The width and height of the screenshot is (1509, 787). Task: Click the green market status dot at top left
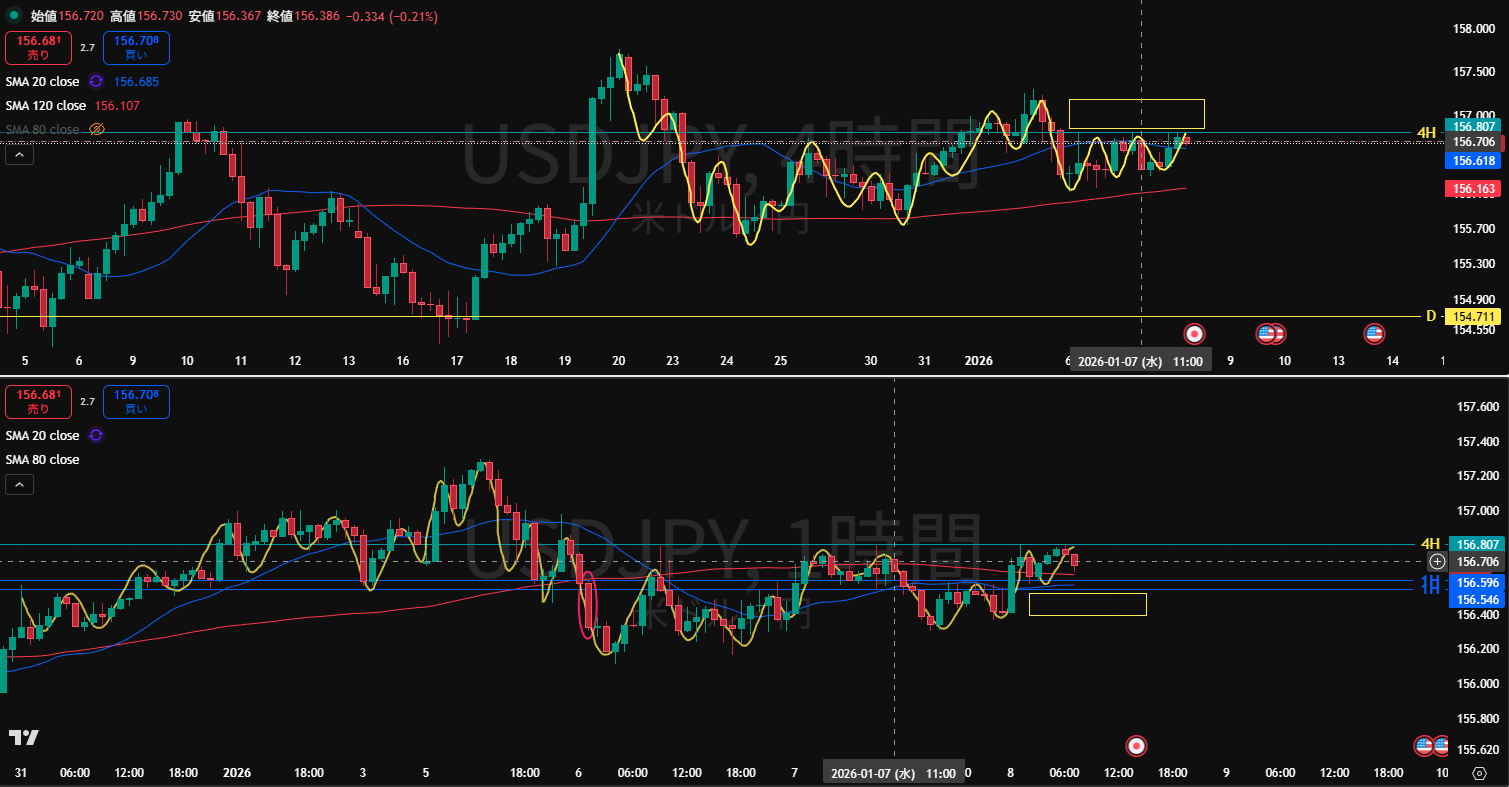(13, 16)
